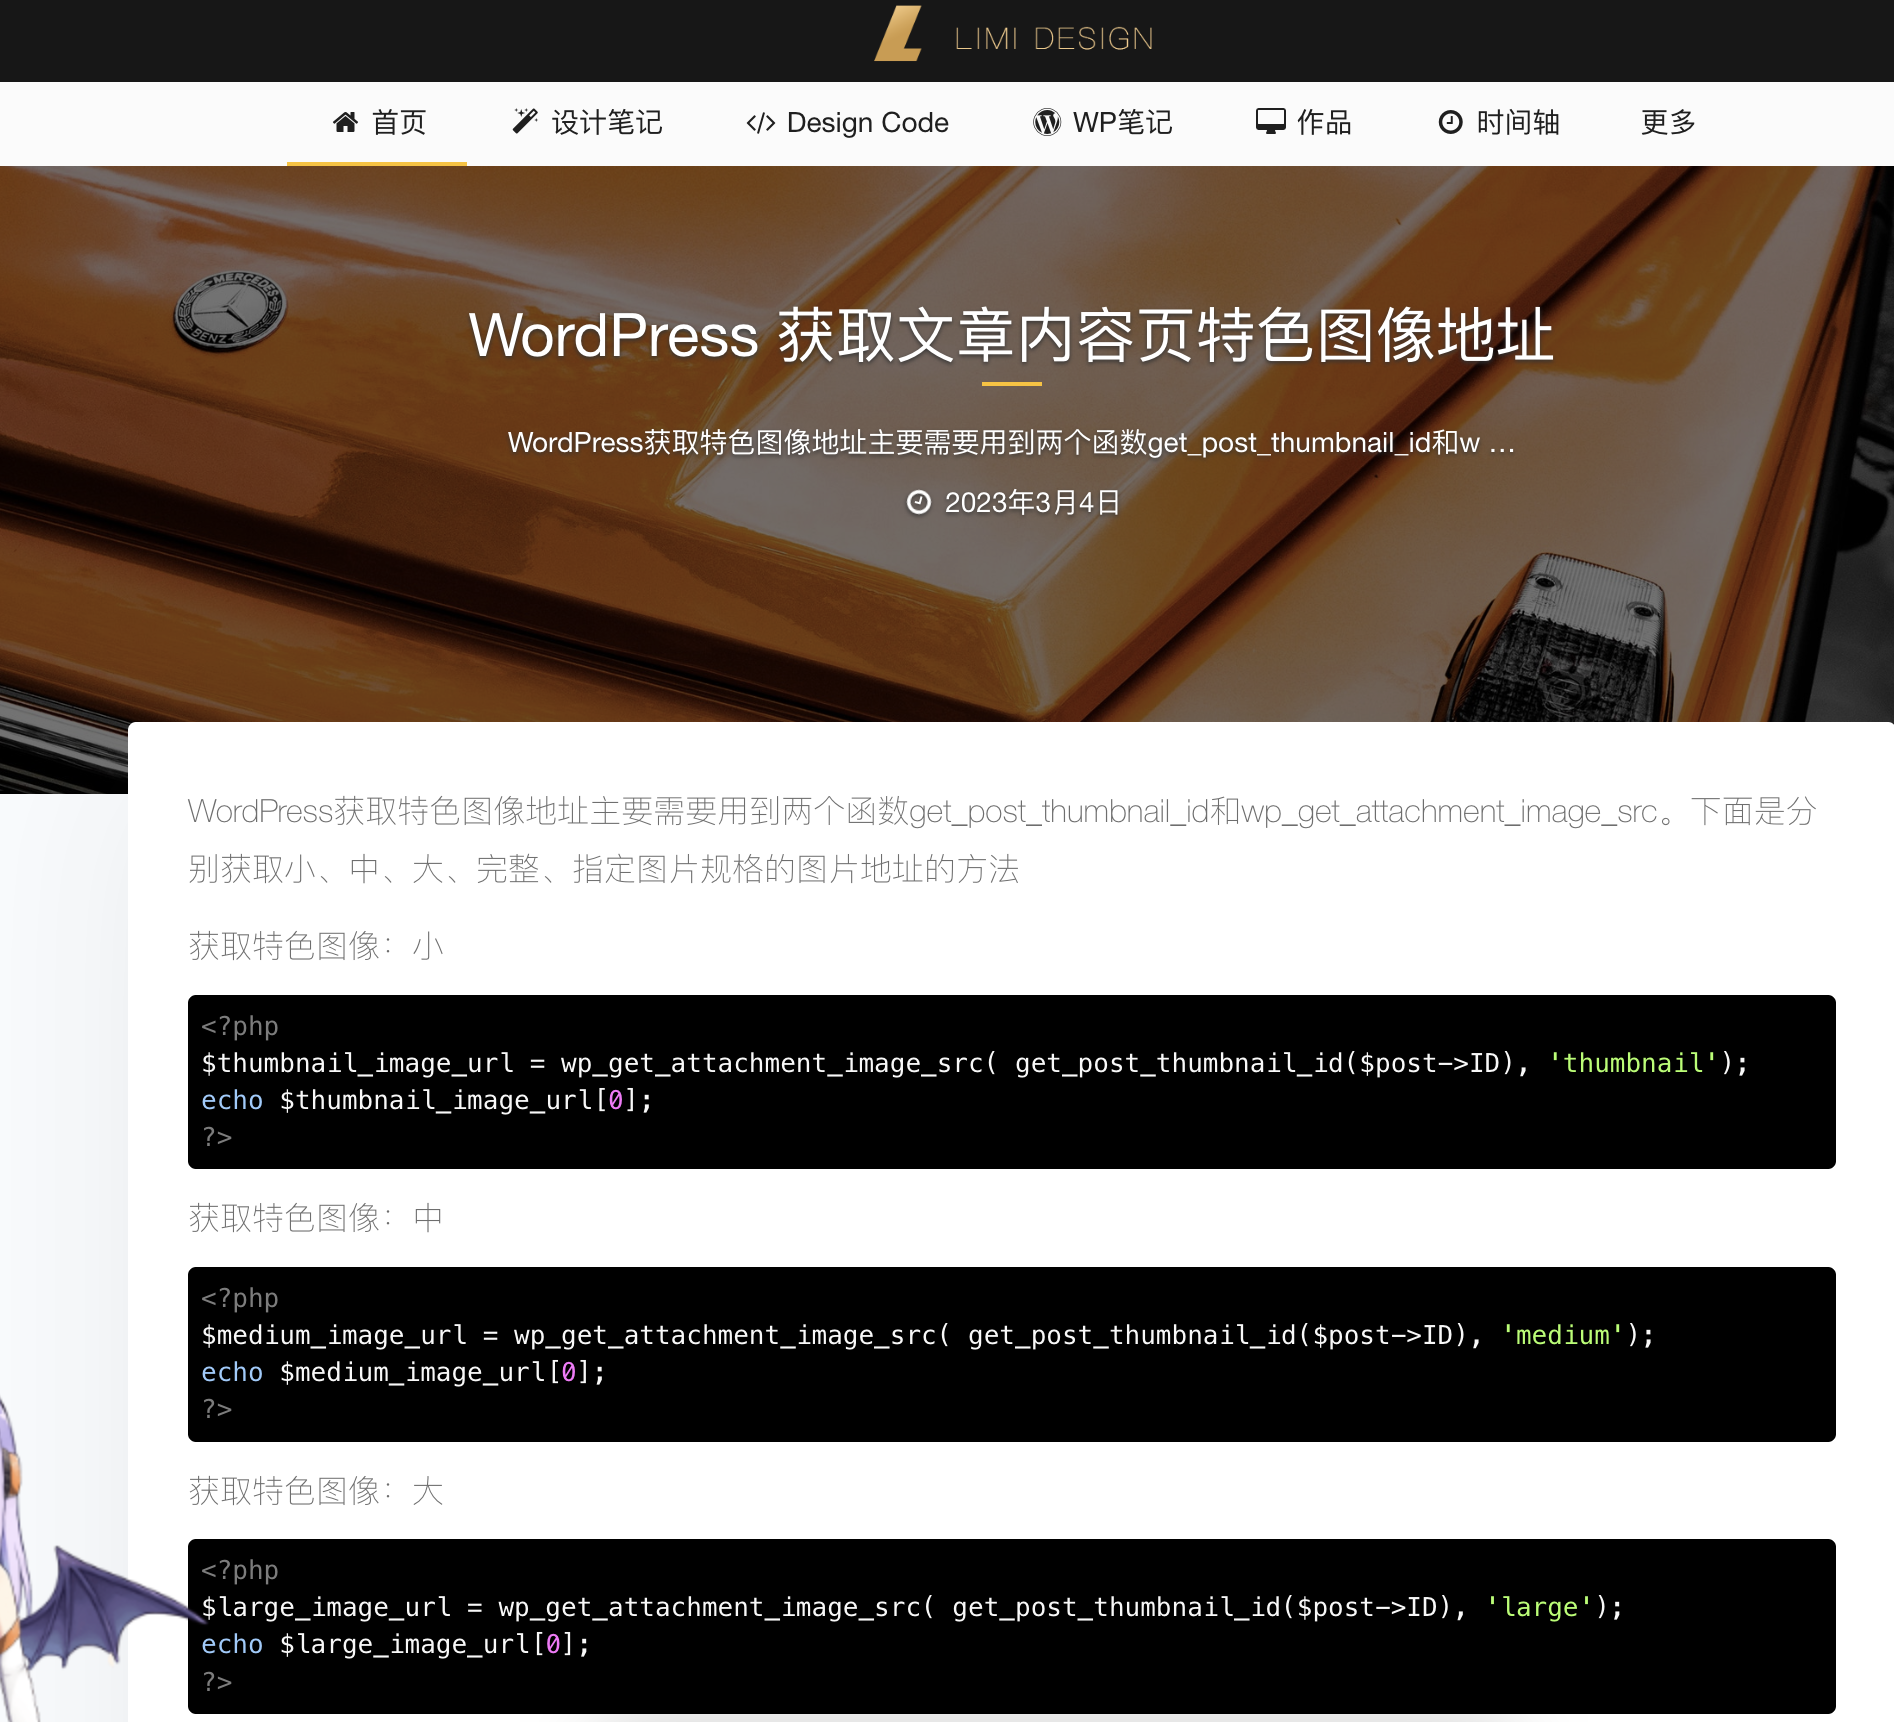The image size is (1894, 1722).
Task: Click the clock icon beside 时间轴
Action: pos(1450,122)
